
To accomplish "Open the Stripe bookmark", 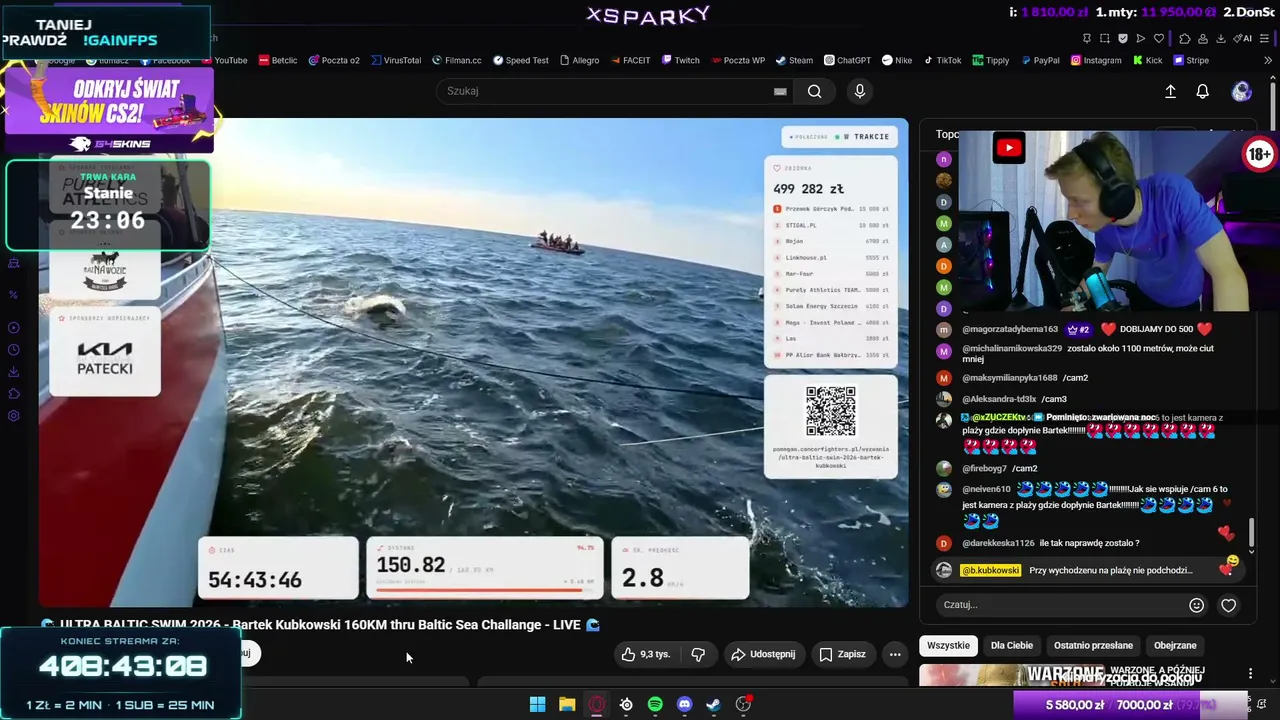I will pyautogui.click(x=1191, y=60).
